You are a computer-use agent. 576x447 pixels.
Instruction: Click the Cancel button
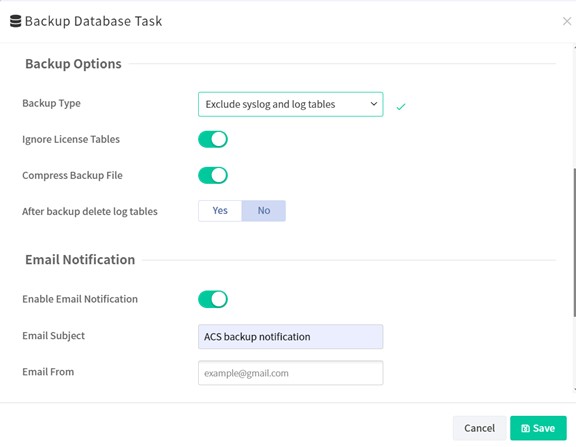pos(479,428)
